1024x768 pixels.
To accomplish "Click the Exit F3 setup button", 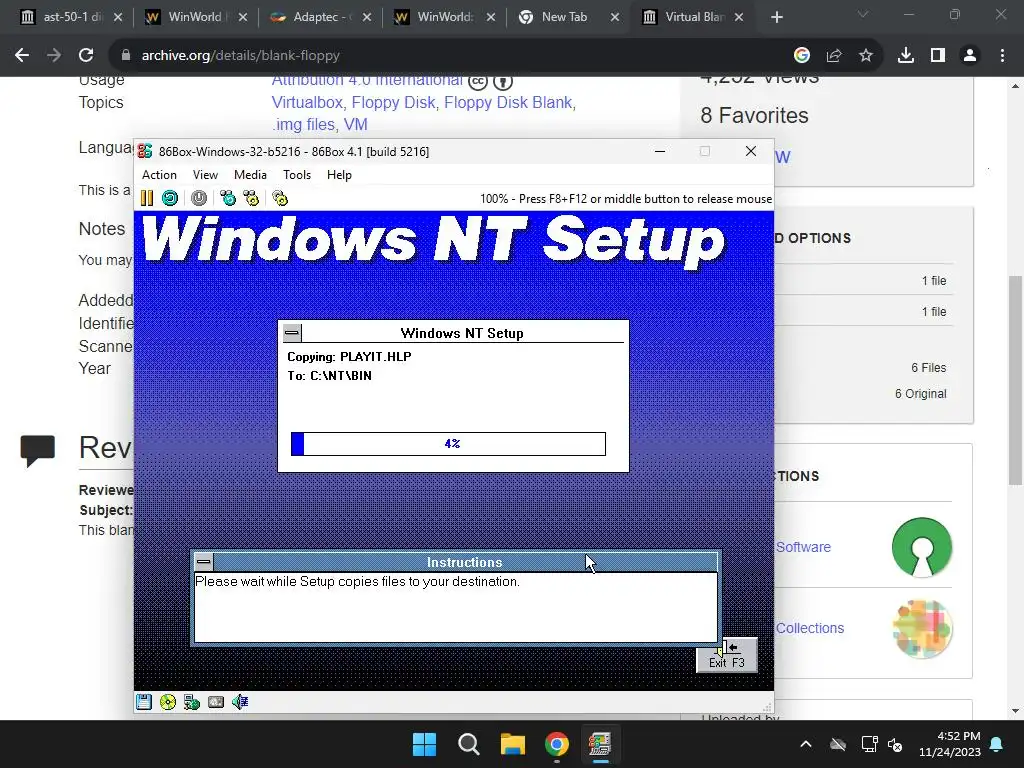I will point(727,654).
